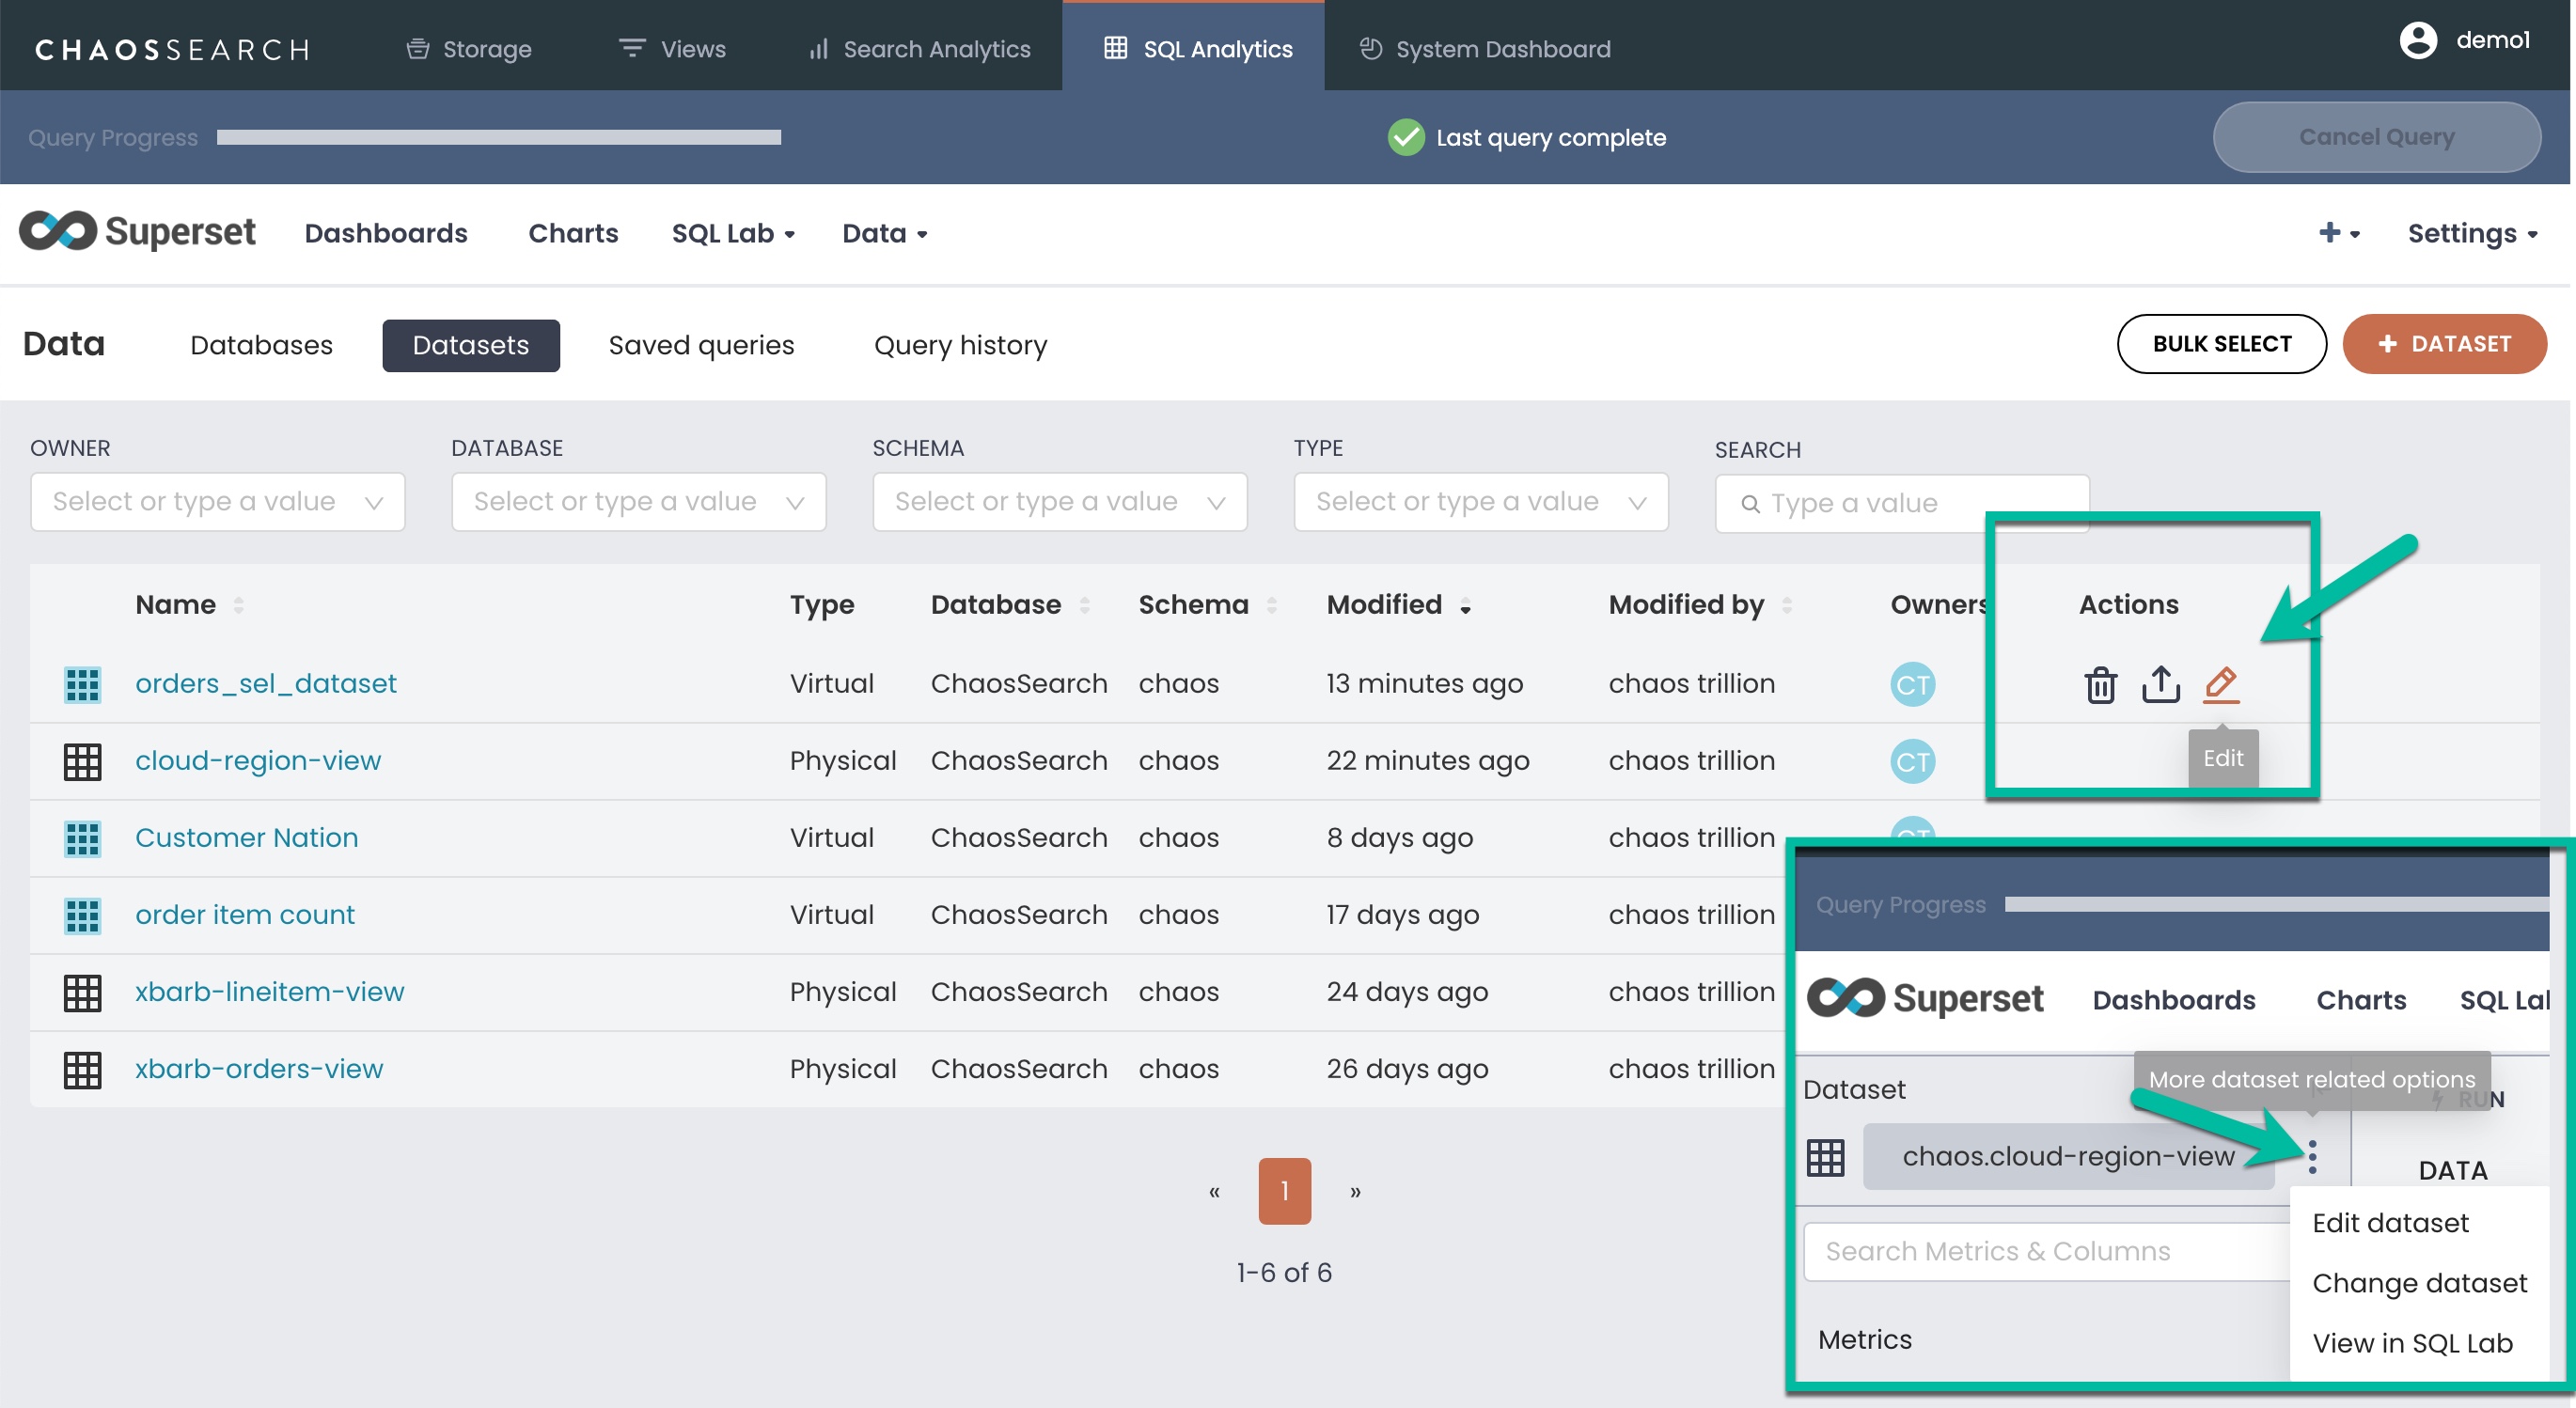
Task: Click the Superset logo
Action: click(x=137, y=232)
